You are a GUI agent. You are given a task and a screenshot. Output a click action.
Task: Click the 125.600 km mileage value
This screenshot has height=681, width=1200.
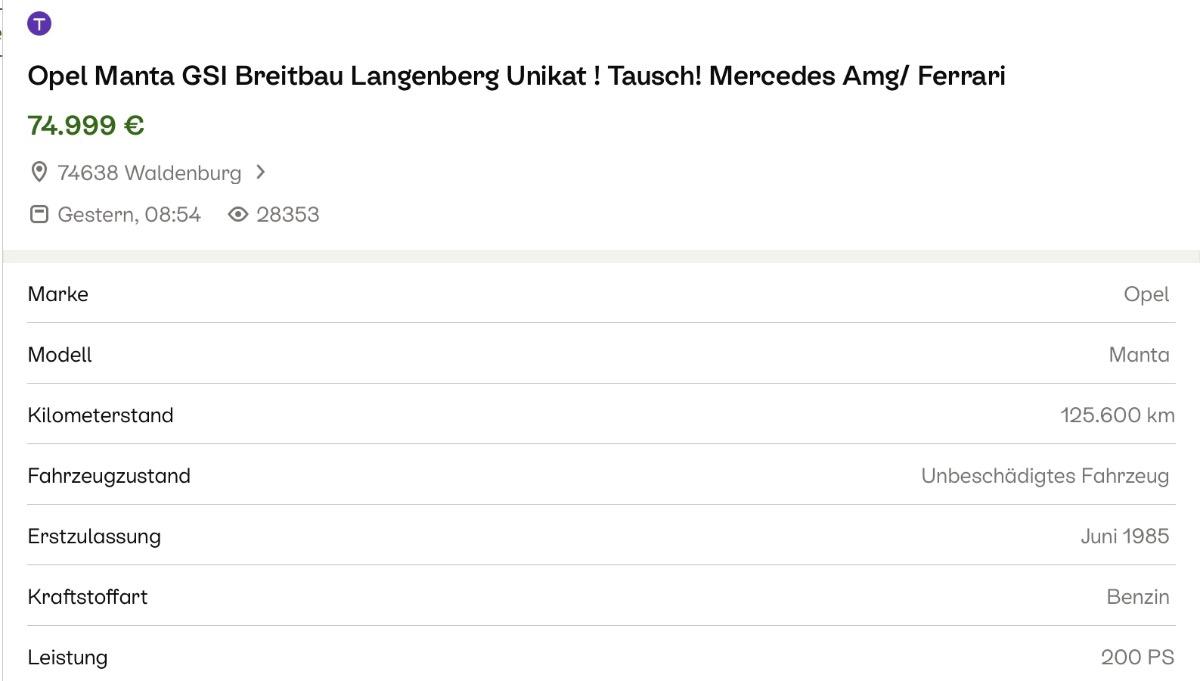coord(1117,415)
